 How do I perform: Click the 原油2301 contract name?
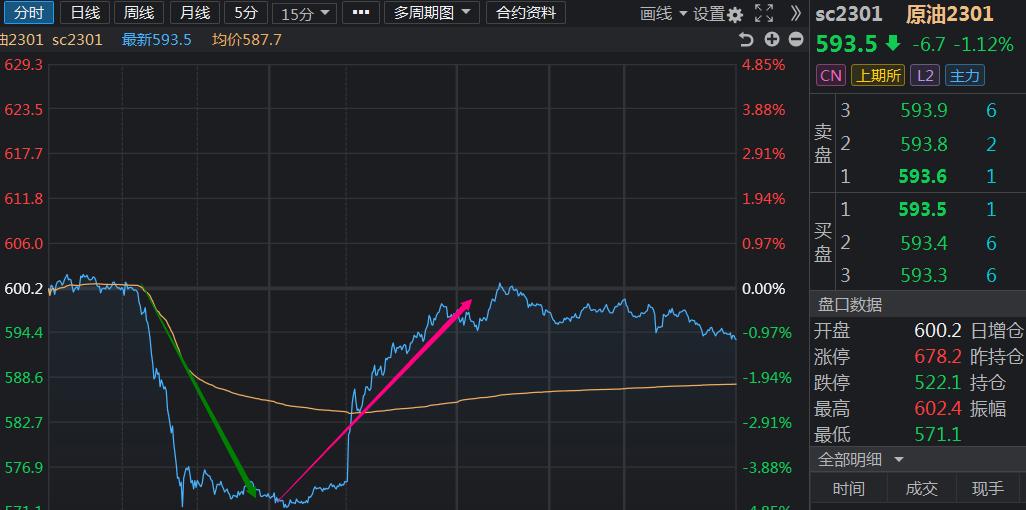coord(949,13)
